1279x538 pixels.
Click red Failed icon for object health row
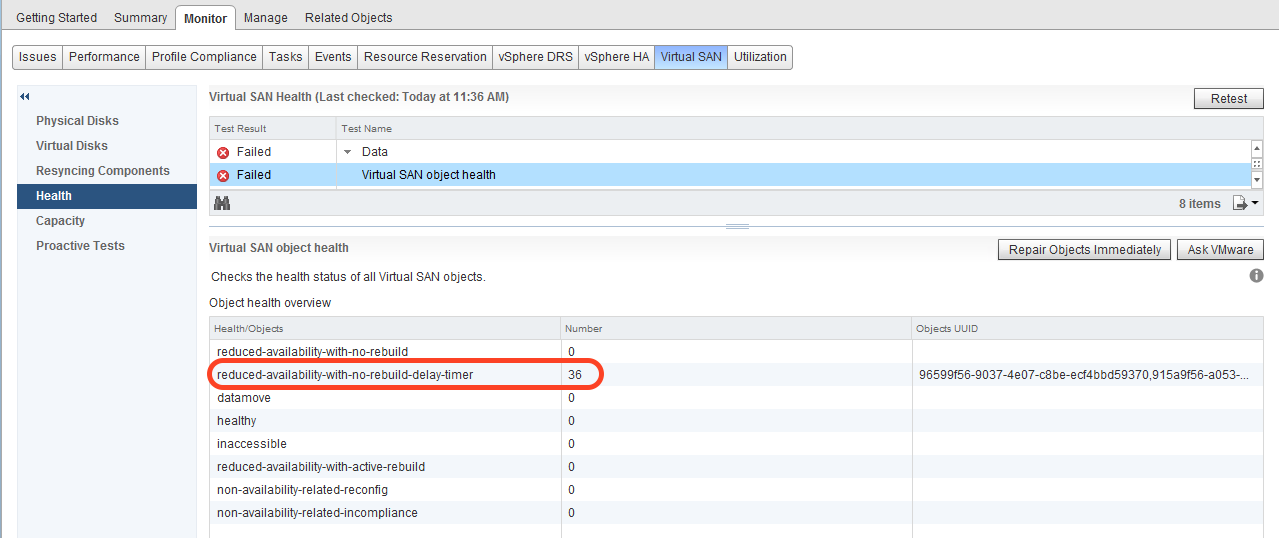point(223,175)
